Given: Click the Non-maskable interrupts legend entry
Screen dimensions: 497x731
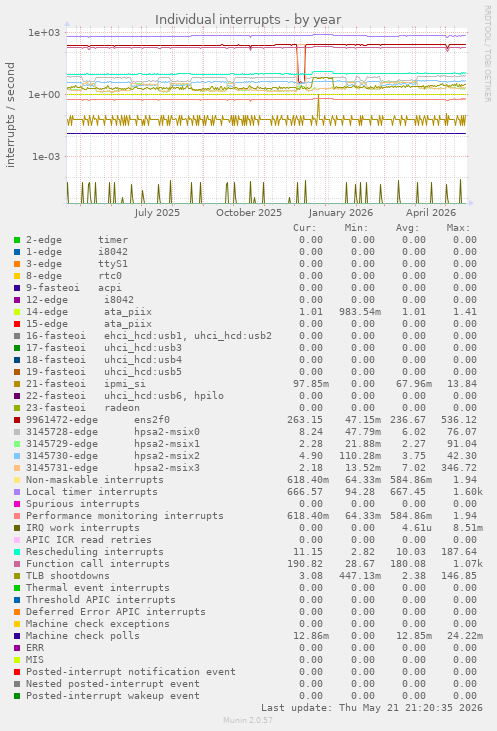Looking at the screenshot, I should tap(95, 480).
